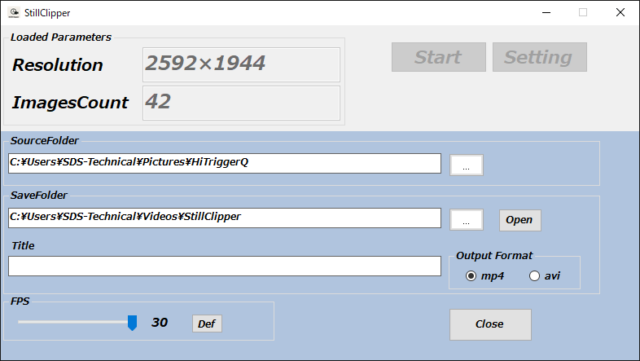
Task: Click in the SourceFolder path field
Action: coord(224,163)
